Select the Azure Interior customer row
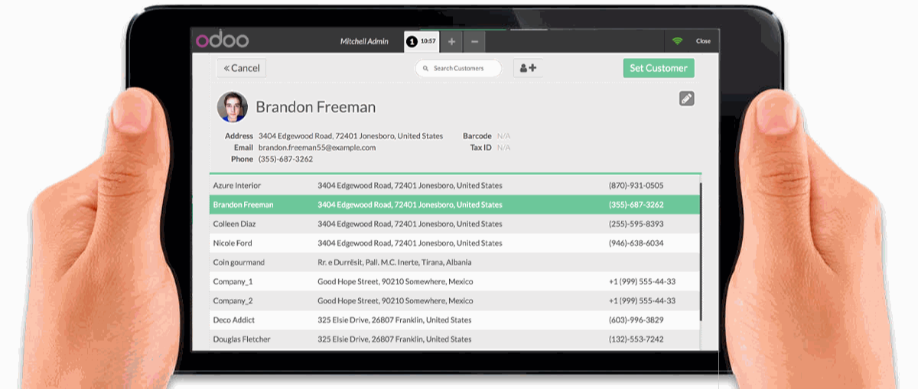This screenshot has width=918, height=389. (455, 185)
